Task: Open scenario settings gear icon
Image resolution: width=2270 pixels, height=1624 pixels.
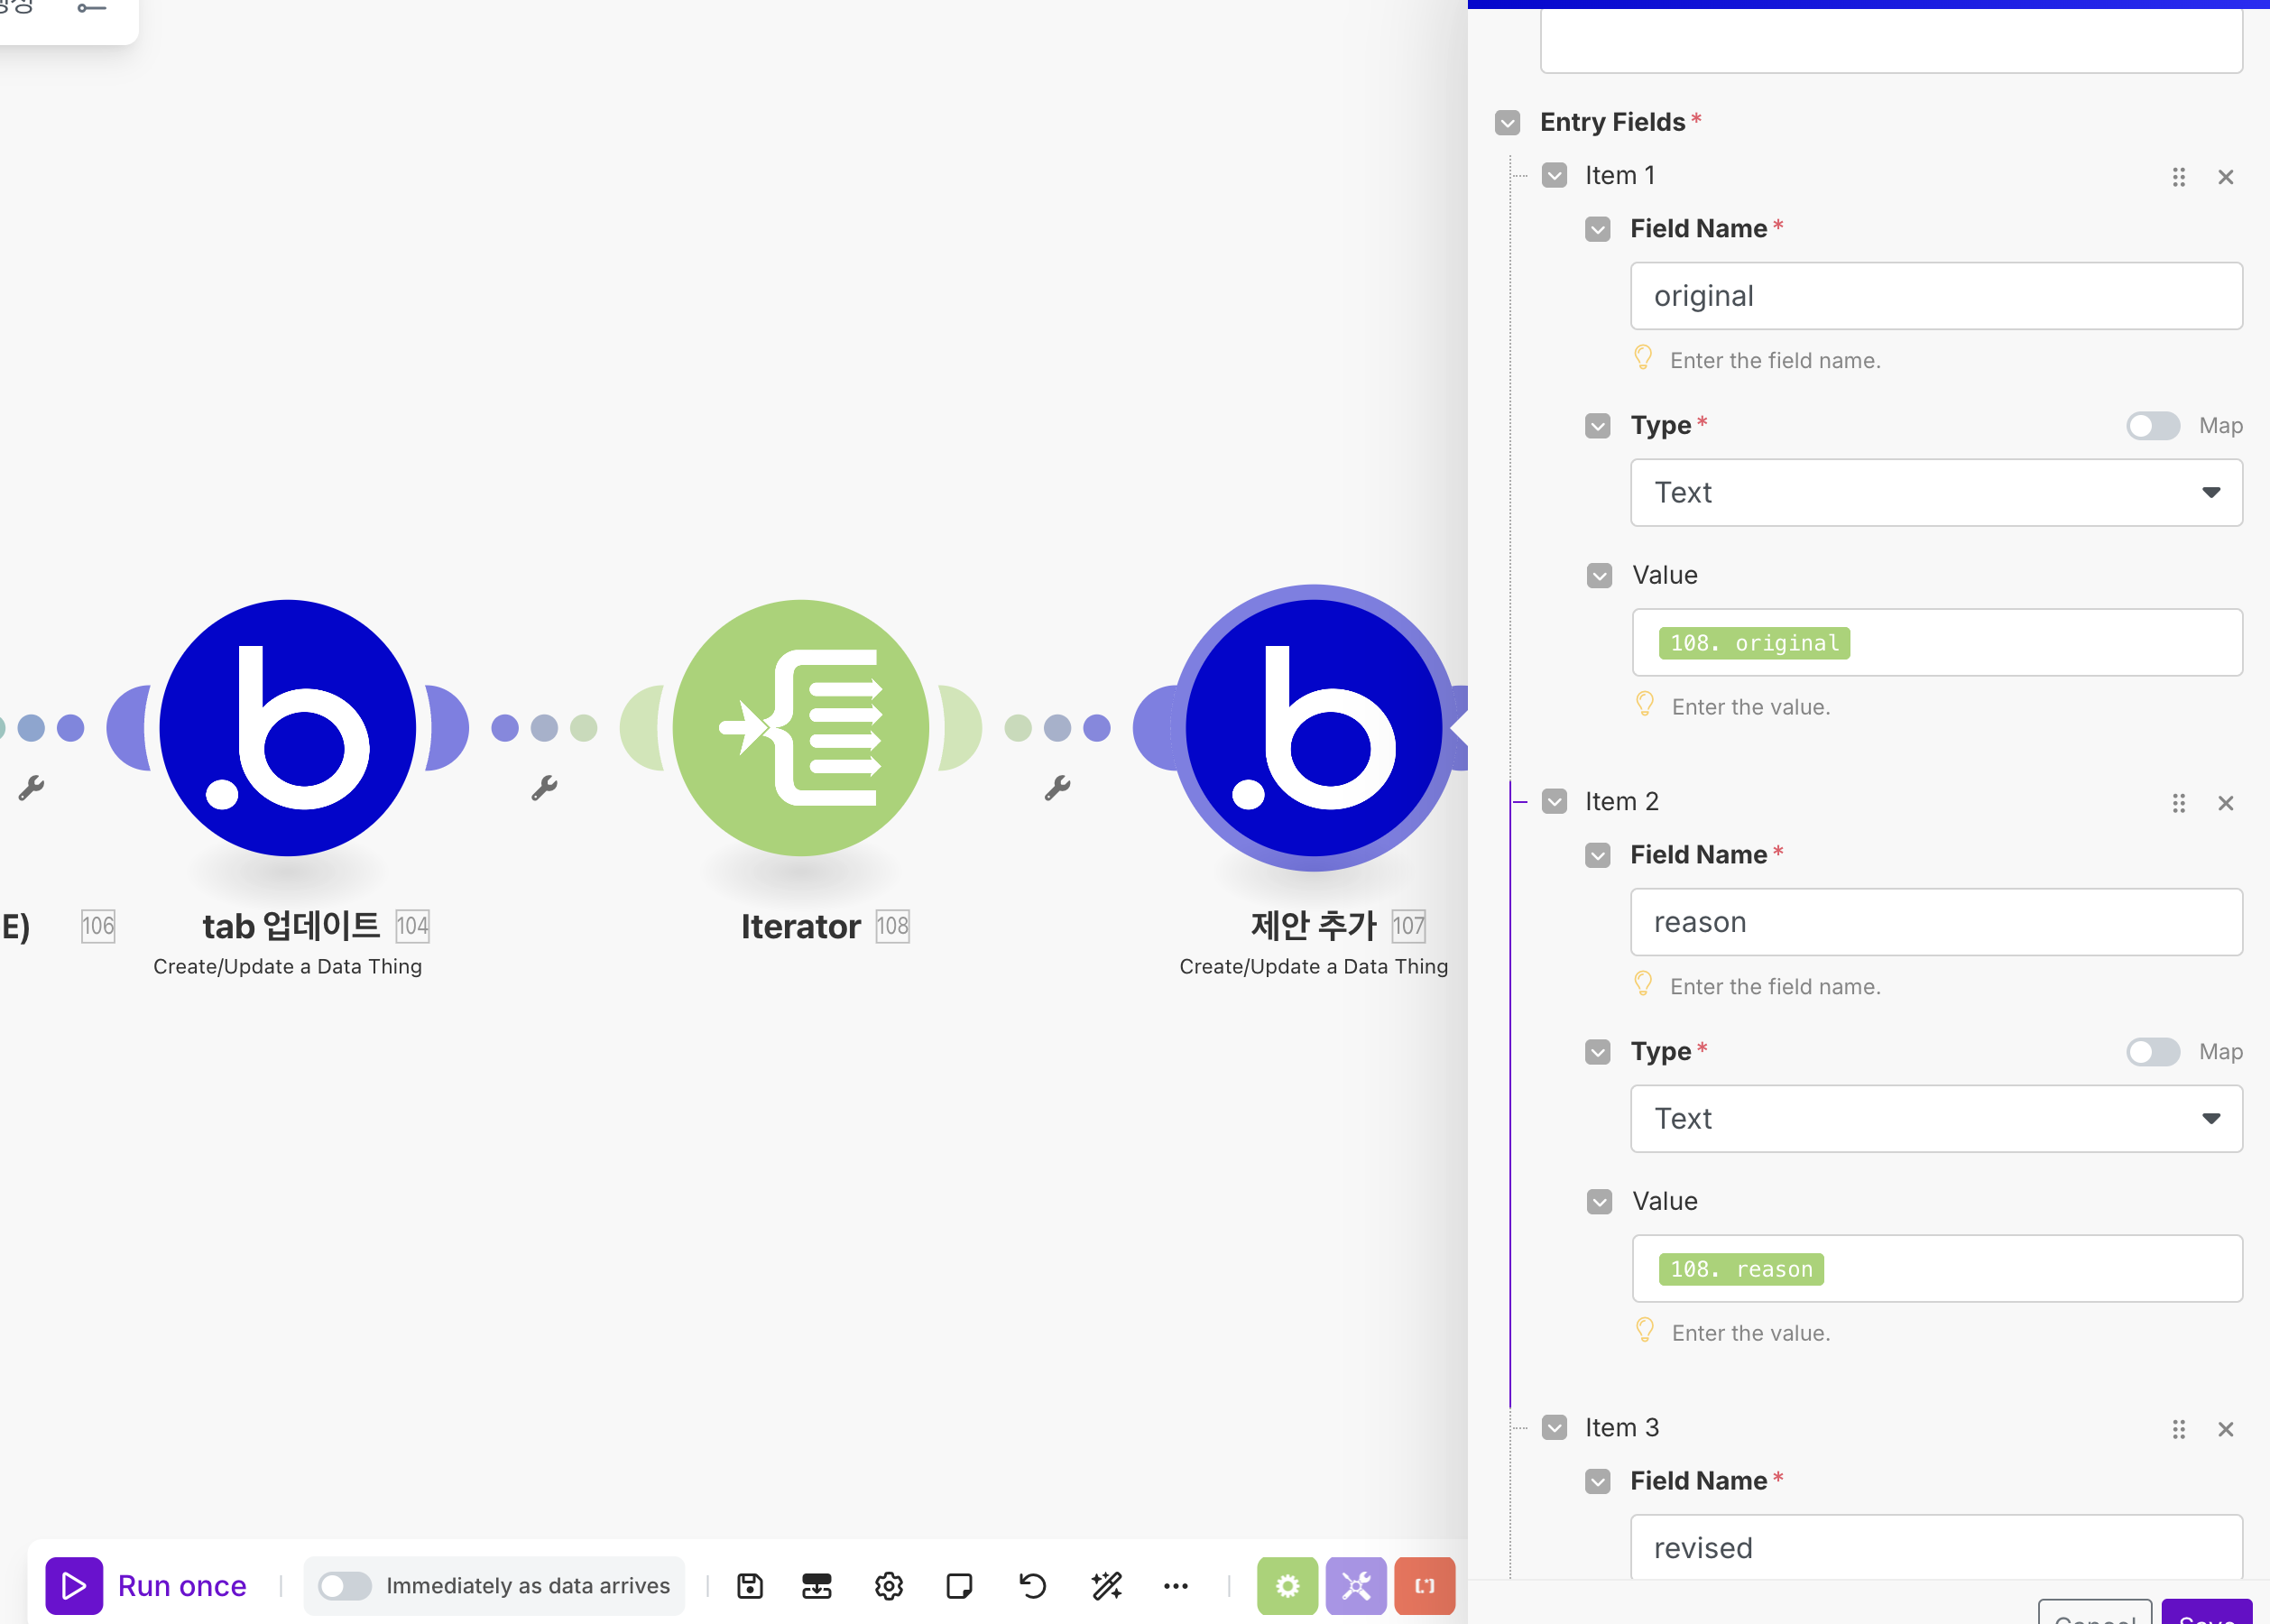Action: [888, 1586]
